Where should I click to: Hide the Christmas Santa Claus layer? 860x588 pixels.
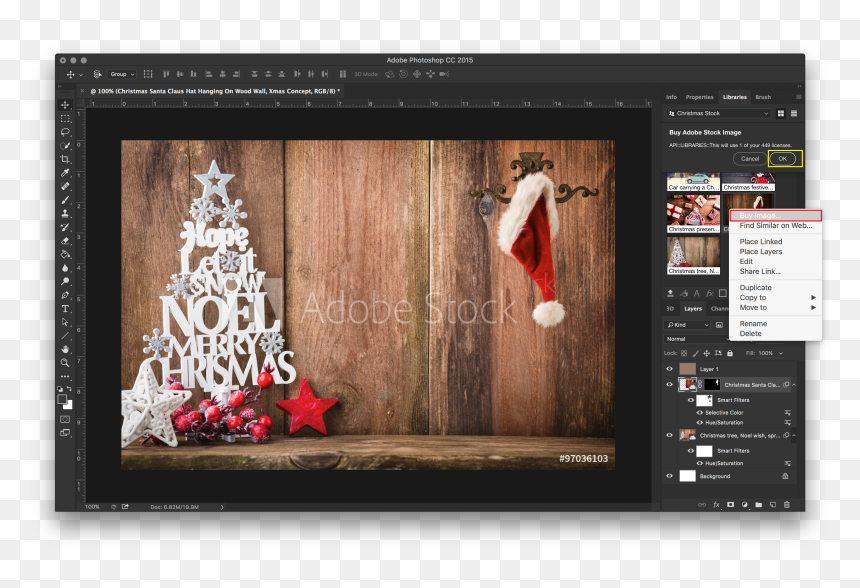669,385
